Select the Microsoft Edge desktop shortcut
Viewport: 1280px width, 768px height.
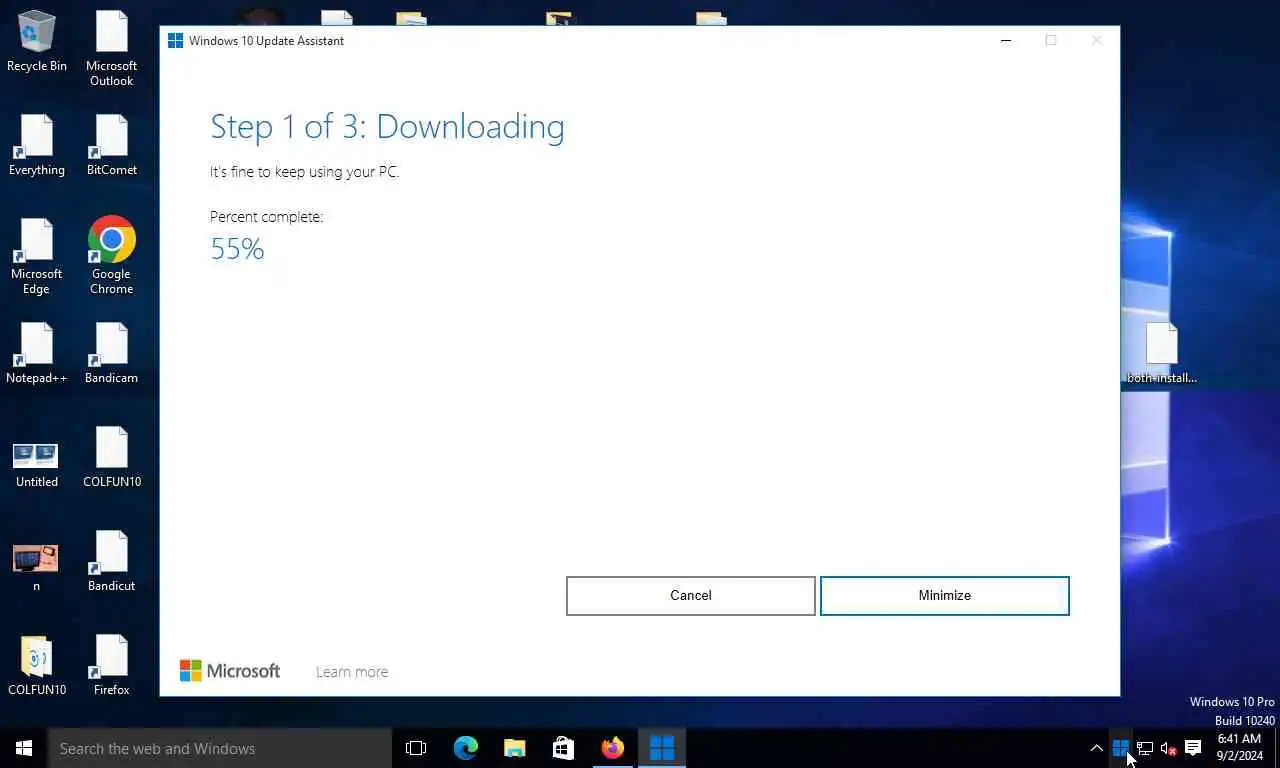coord(37,257)
